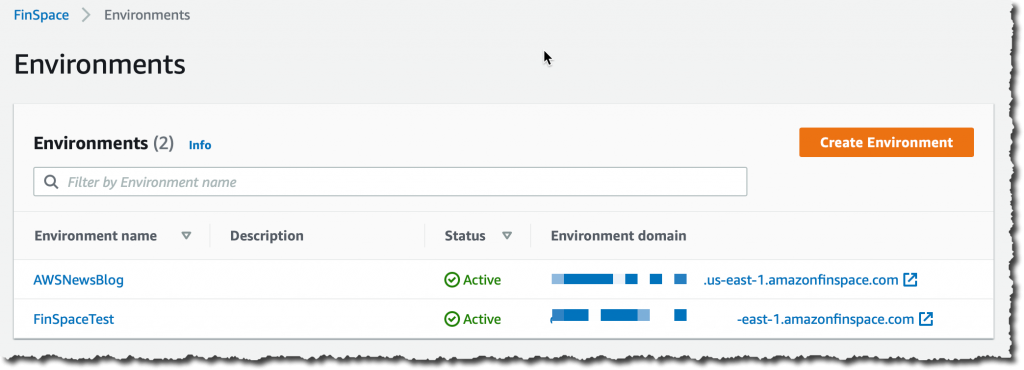Sort by Environment name using the triangle

[x=186, y=236]
